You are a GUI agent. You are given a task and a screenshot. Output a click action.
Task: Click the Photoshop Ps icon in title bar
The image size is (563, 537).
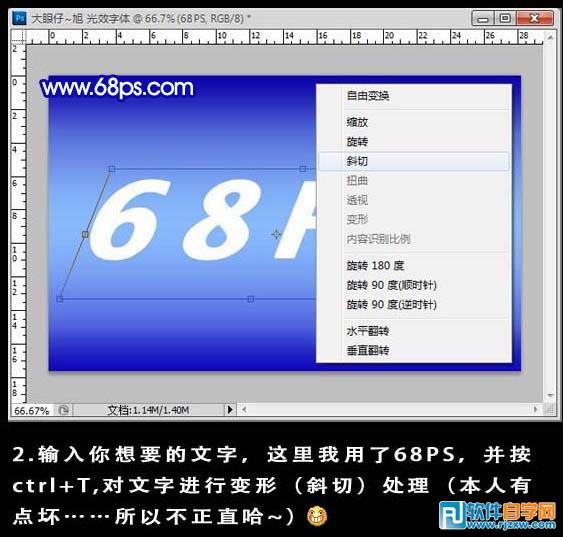(19, 18)
